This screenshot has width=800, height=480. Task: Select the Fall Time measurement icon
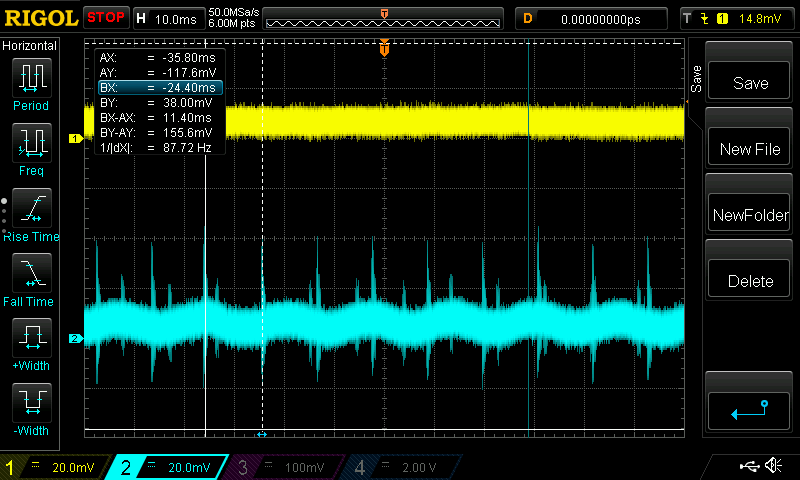click(32, 273)
